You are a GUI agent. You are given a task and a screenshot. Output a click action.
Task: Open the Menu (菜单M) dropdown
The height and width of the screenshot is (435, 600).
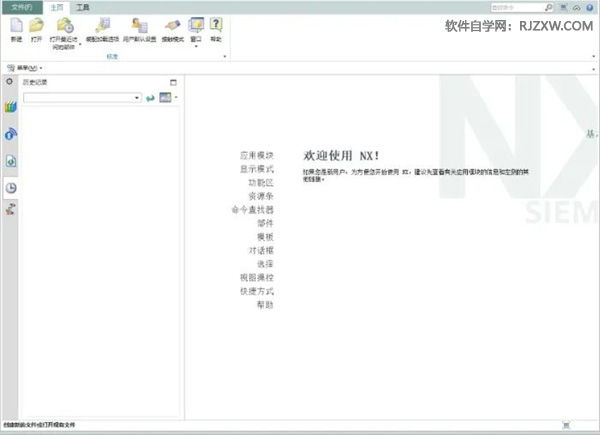point(25,68)
